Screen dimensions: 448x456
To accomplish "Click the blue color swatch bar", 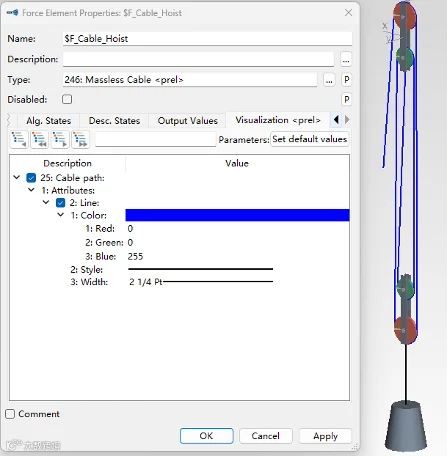I will tap(237, 215).
